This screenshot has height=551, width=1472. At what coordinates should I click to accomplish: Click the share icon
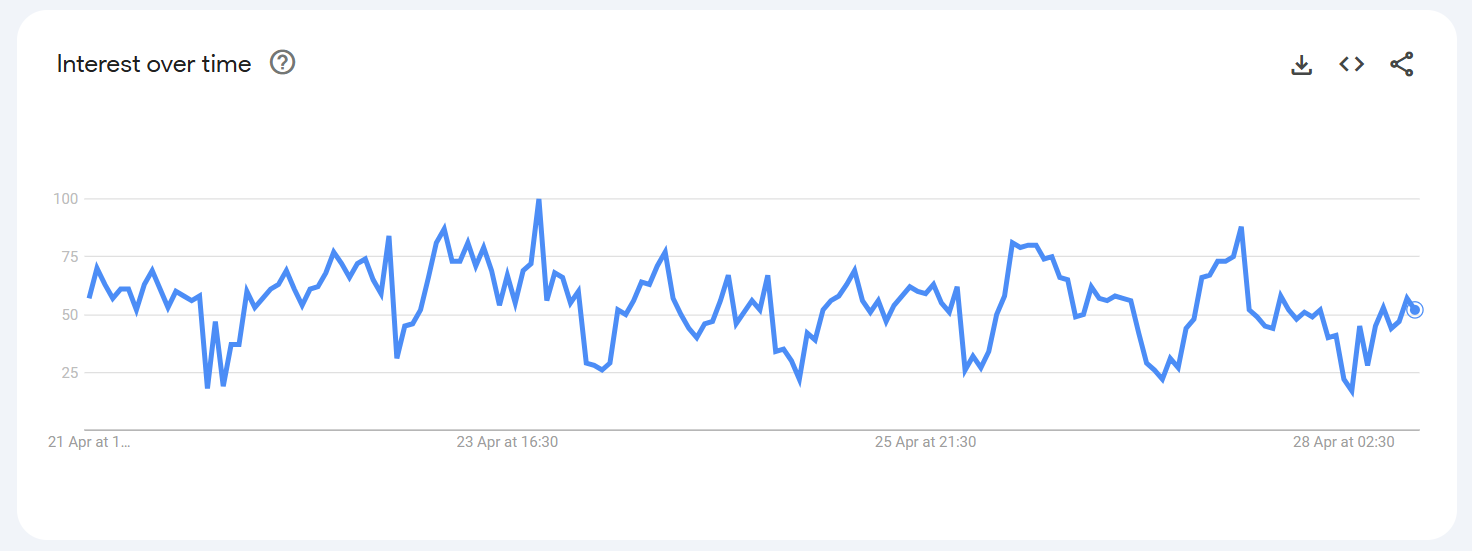tap(1402, 65)
